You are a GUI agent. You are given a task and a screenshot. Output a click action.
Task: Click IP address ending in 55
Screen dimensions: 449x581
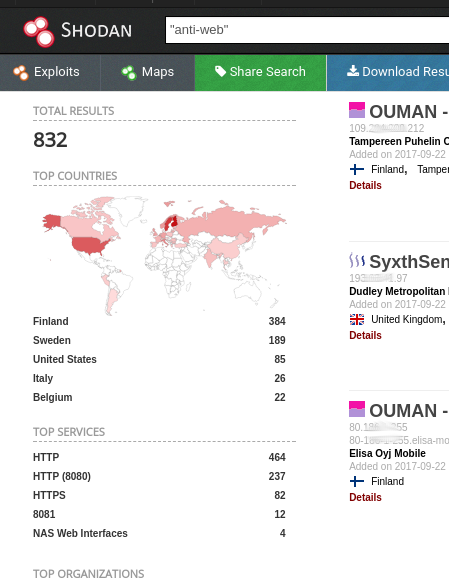378,427
